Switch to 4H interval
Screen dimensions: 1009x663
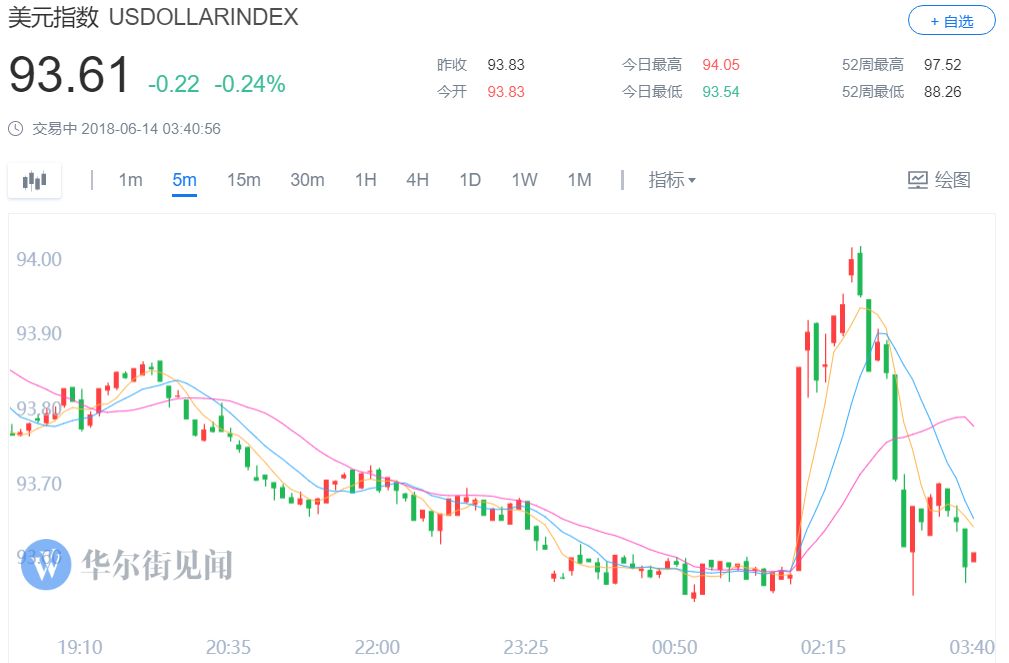pyautogui.click(x=417, y=180)
